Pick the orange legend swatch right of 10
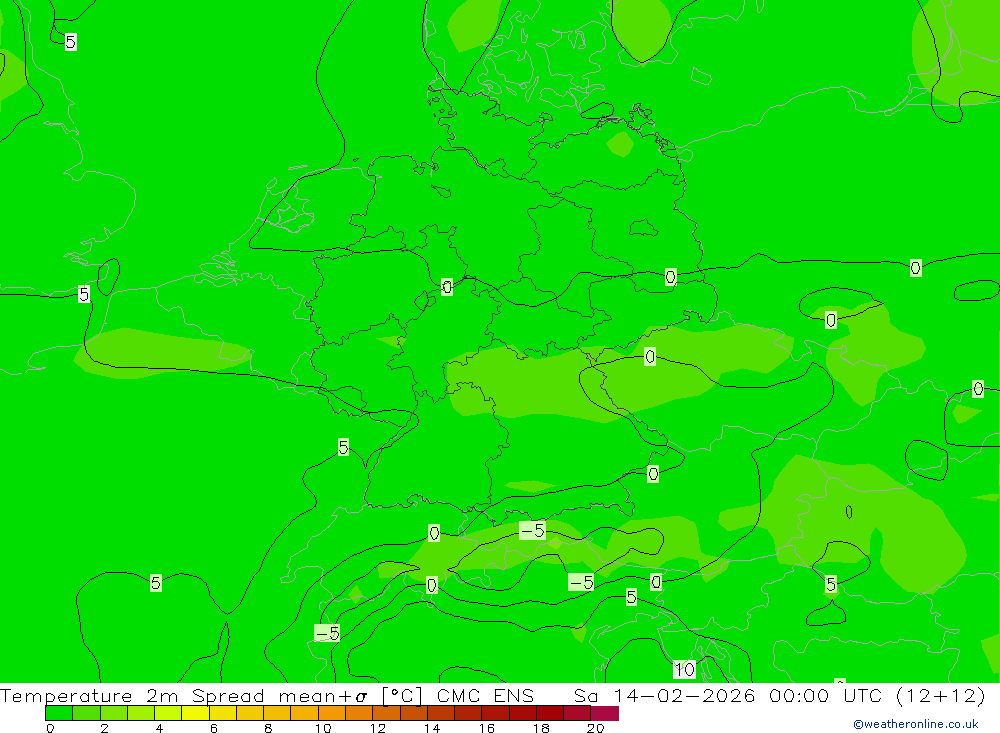The image size is (1000, 733). click(x=332, y=713)
